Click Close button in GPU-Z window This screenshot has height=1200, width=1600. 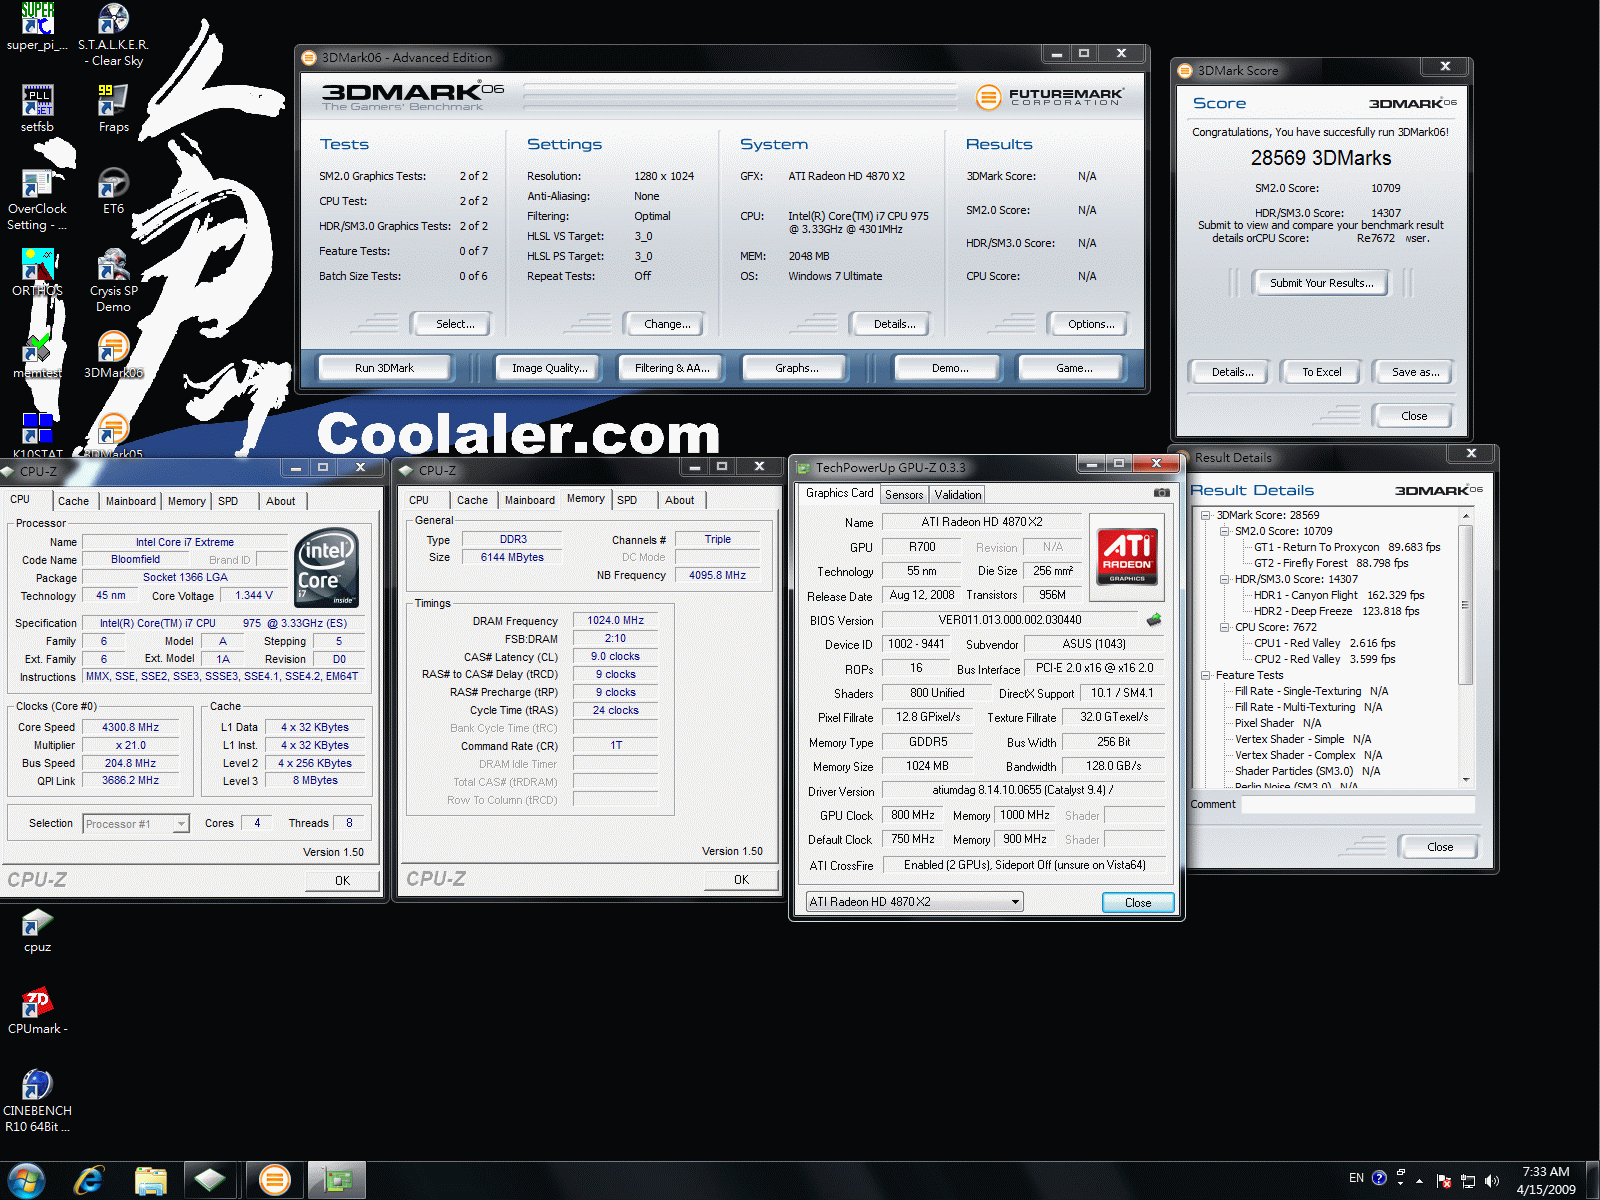coord(1138,903)
